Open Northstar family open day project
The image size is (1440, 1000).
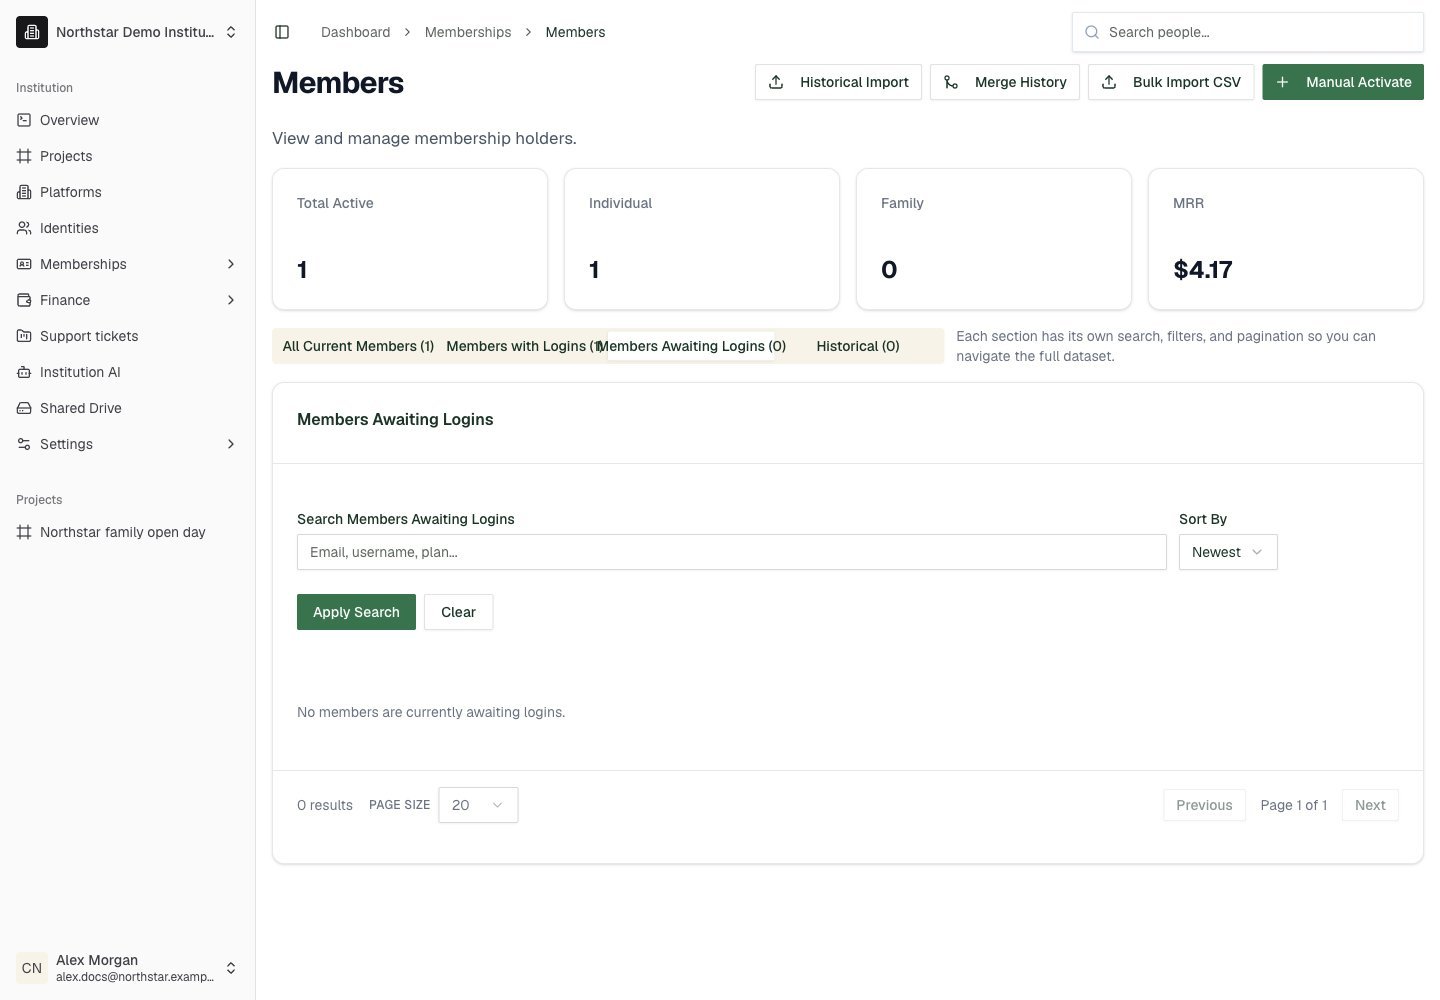[128, 532]
